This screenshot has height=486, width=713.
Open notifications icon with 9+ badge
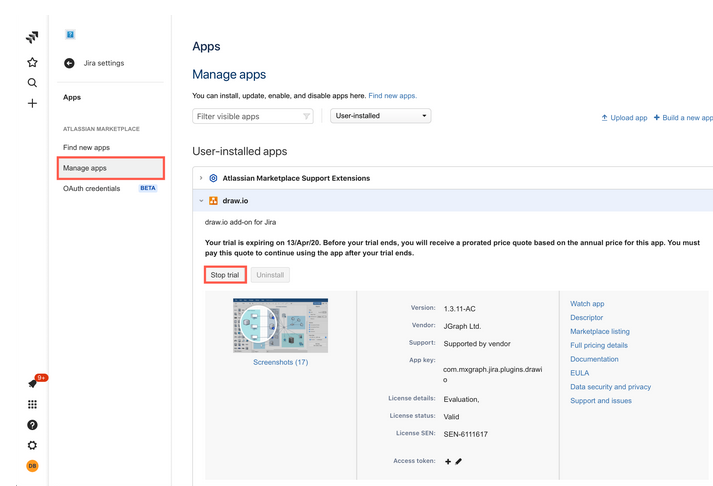[x=33, y=383]
